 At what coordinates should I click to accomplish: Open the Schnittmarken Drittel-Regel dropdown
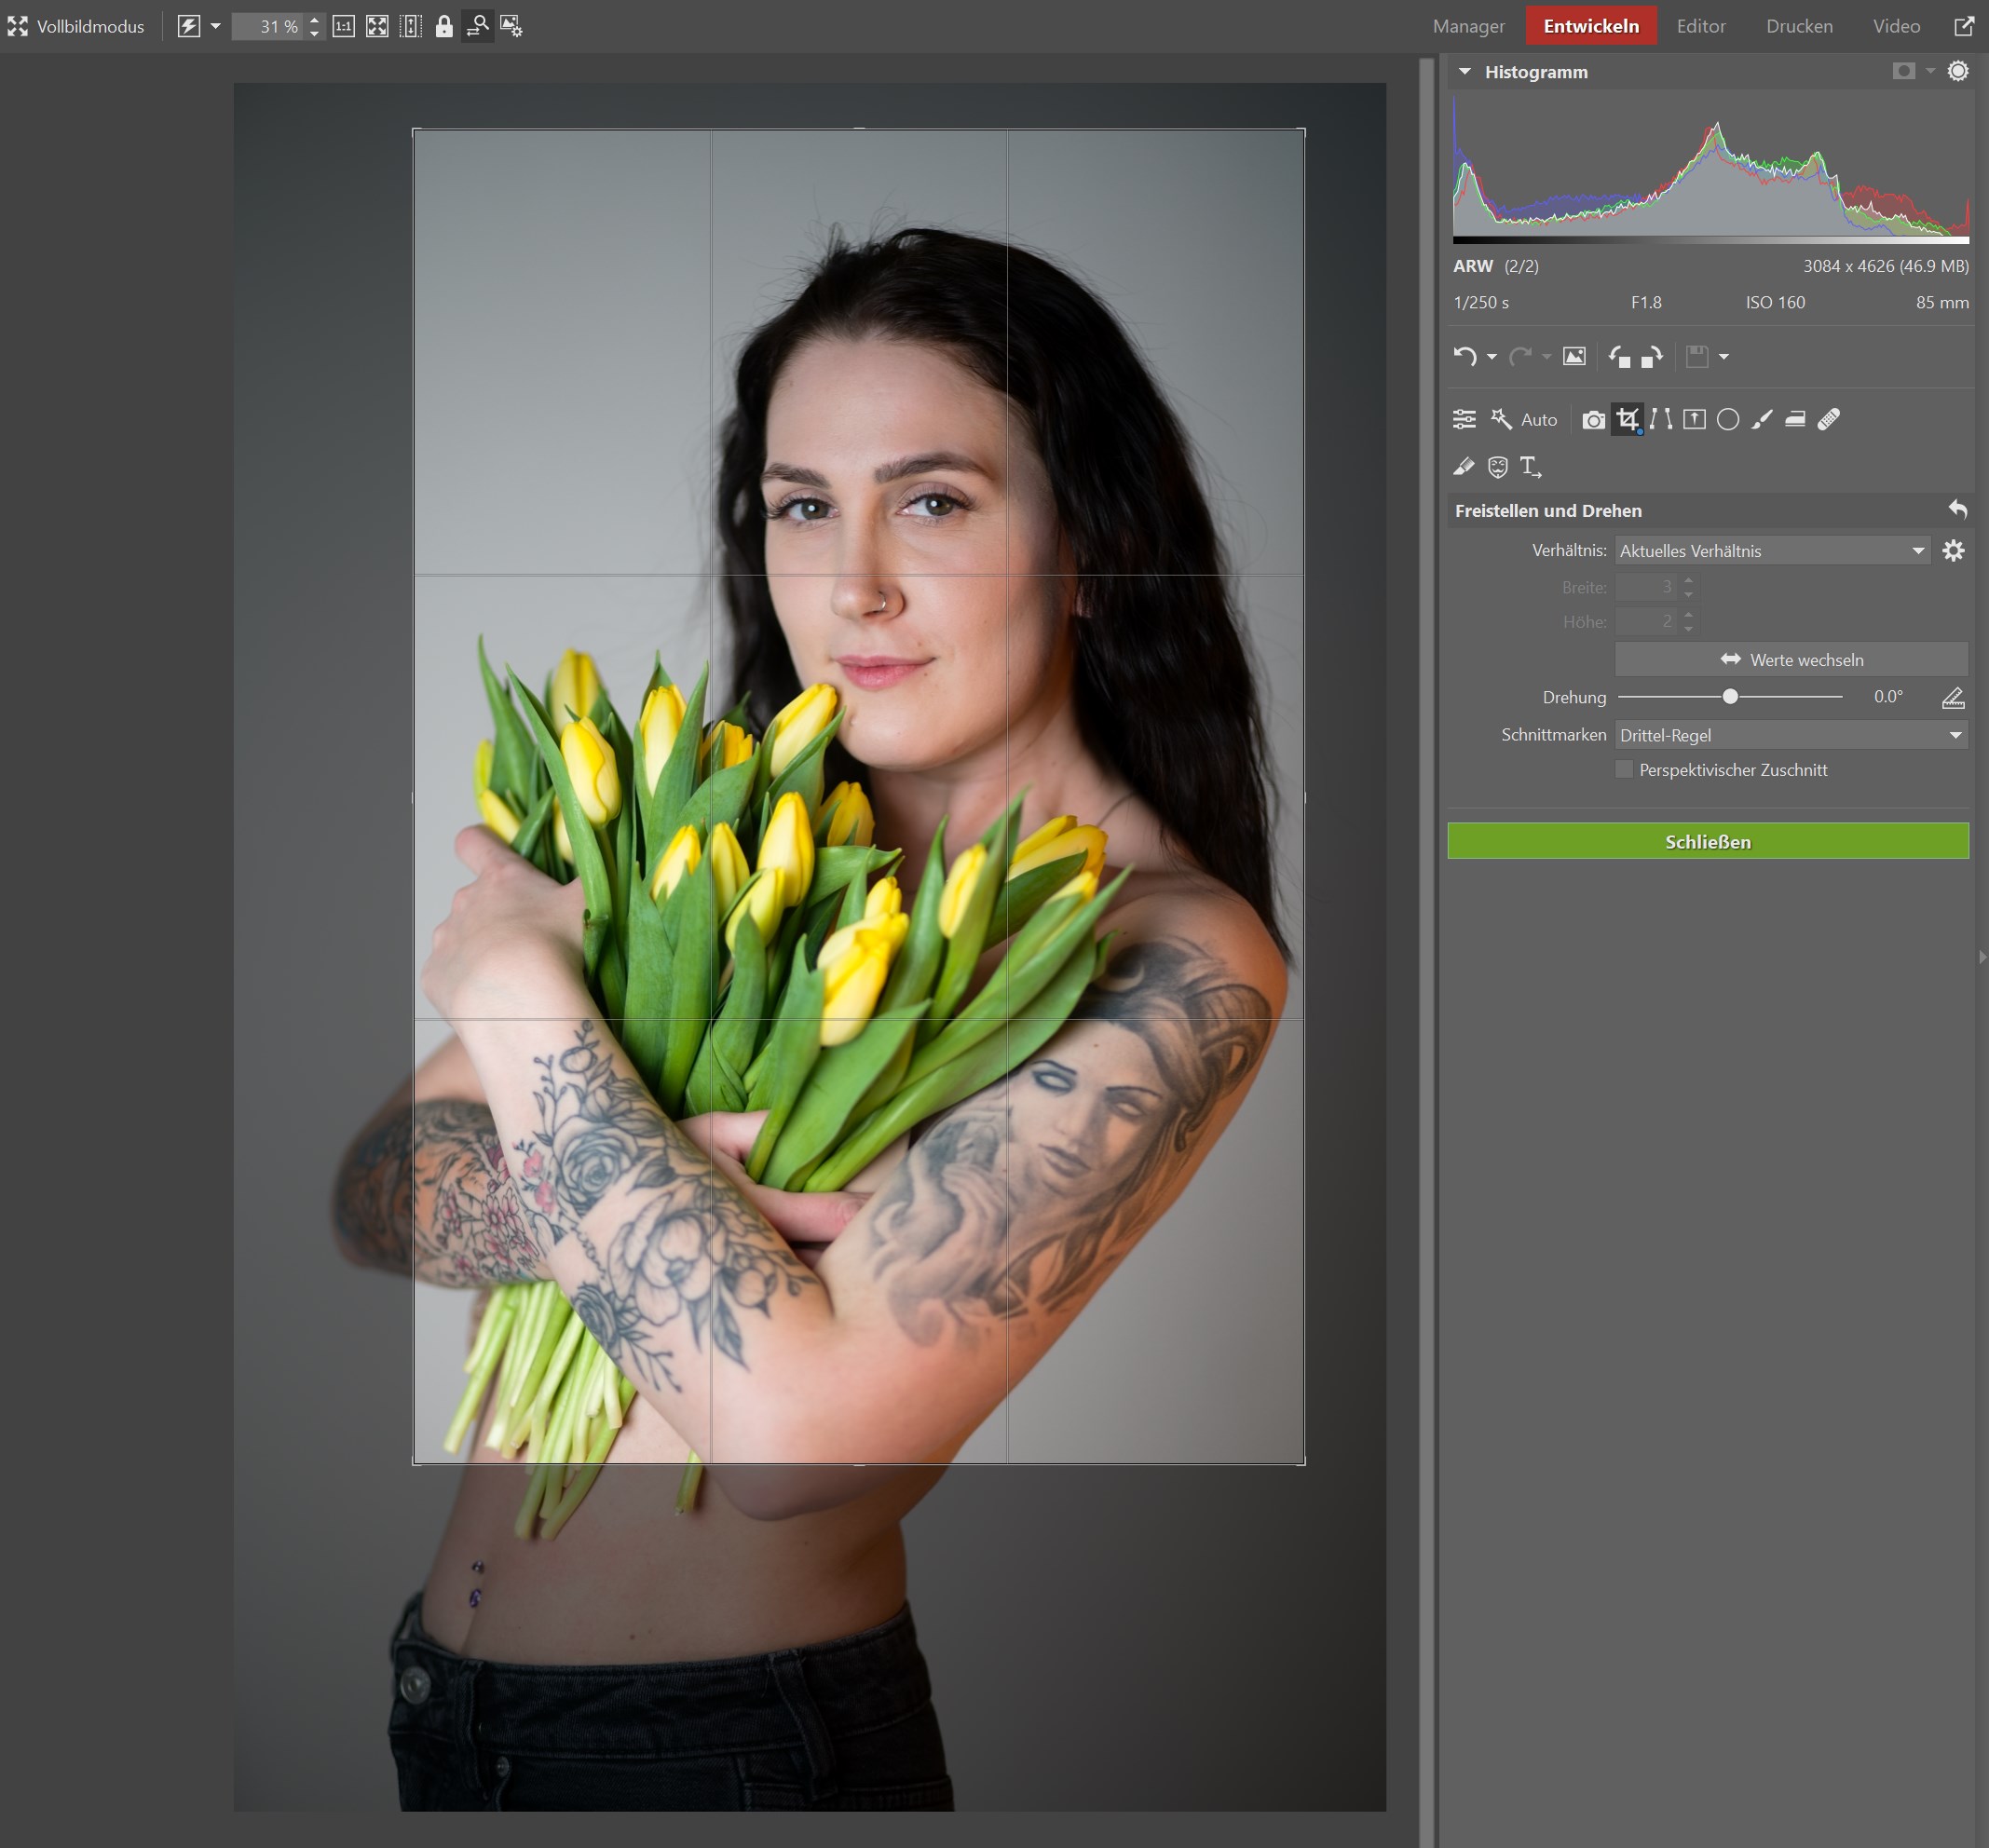coord(1790,735)
